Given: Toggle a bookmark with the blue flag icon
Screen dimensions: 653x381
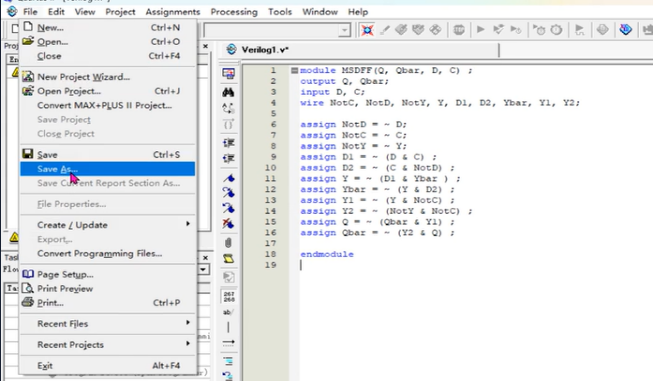Looking at the screenshot, I should (x=228, y=178).
